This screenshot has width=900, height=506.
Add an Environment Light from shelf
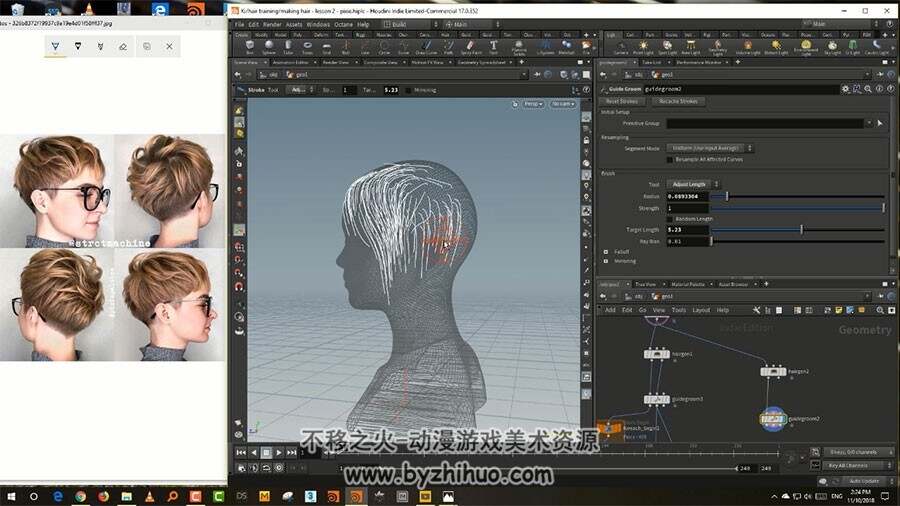(806, 47)
